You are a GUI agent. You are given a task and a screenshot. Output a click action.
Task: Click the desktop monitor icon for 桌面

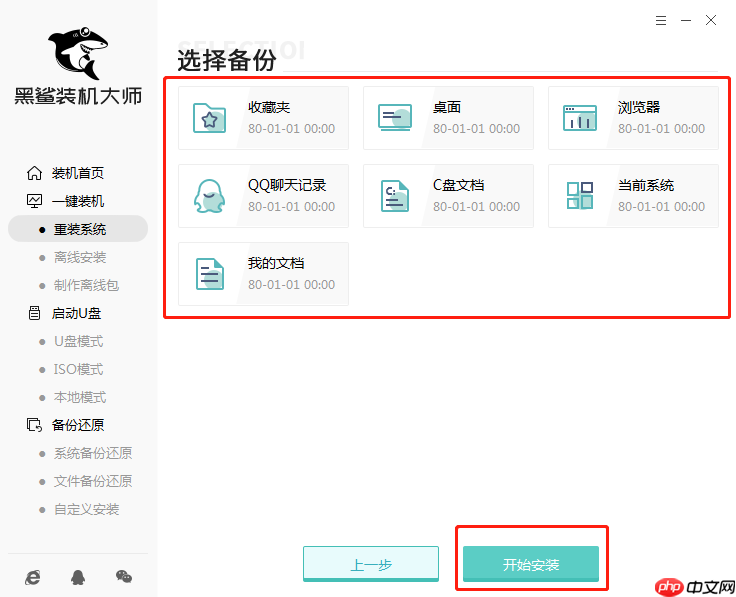(x=395, y=117)
